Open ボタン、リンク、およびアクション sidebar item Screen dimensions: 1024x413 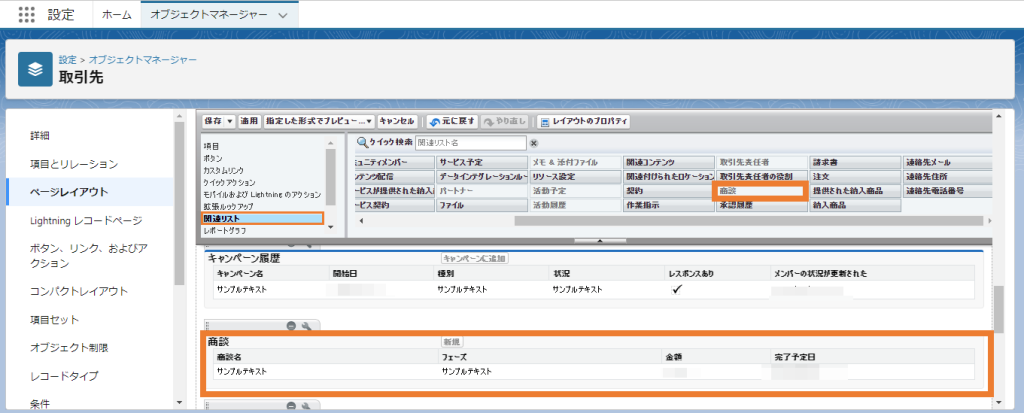coord(88,256)
